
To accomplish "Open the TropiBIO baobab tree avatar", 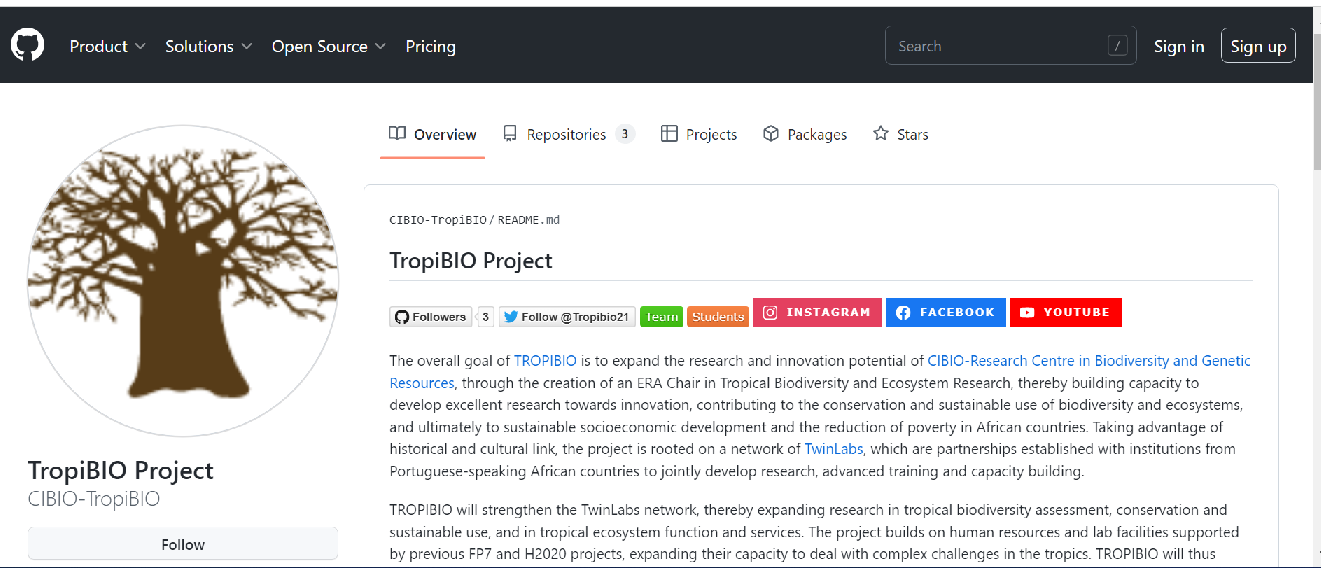I will click(182, 281).
